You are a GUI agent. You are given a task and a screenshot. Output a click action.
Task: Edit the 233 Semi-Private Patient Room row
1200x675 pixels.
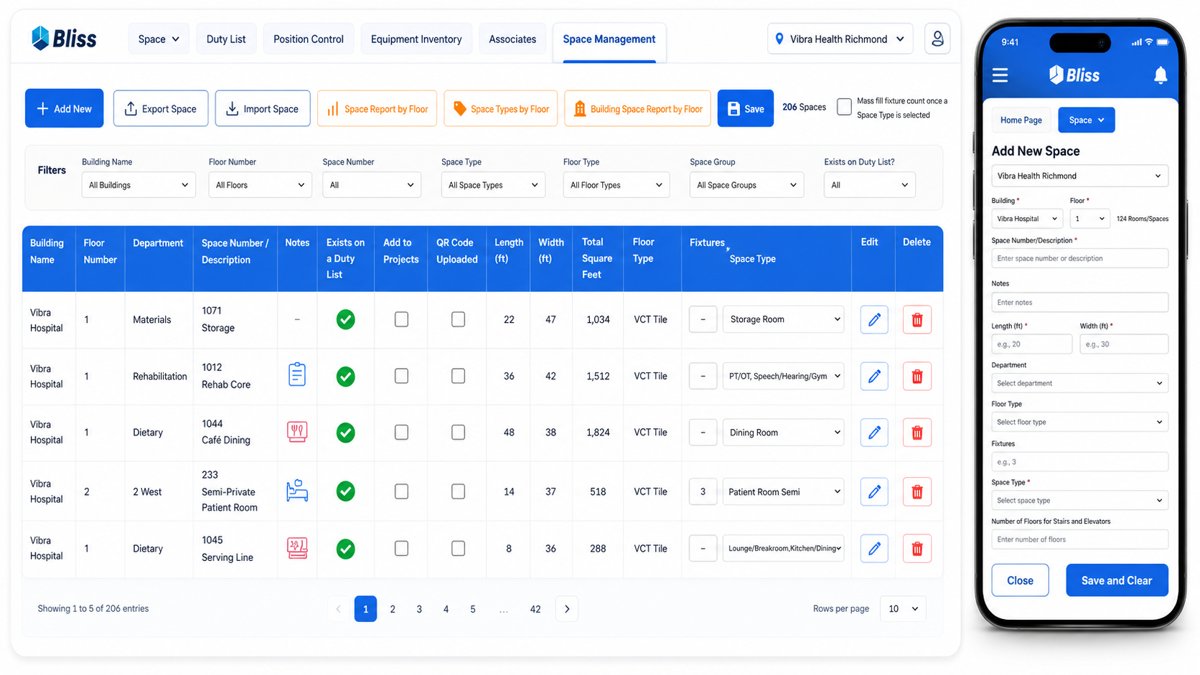click(874, 492)
